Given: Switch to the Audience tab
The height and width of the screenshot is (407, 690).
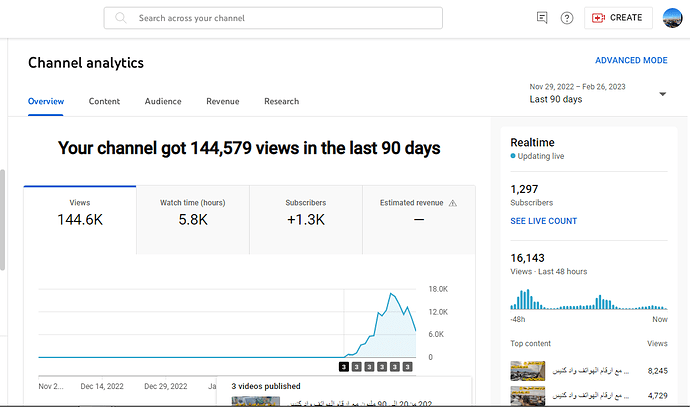Looking at the screenshot, I should click(x=163, y=101).
